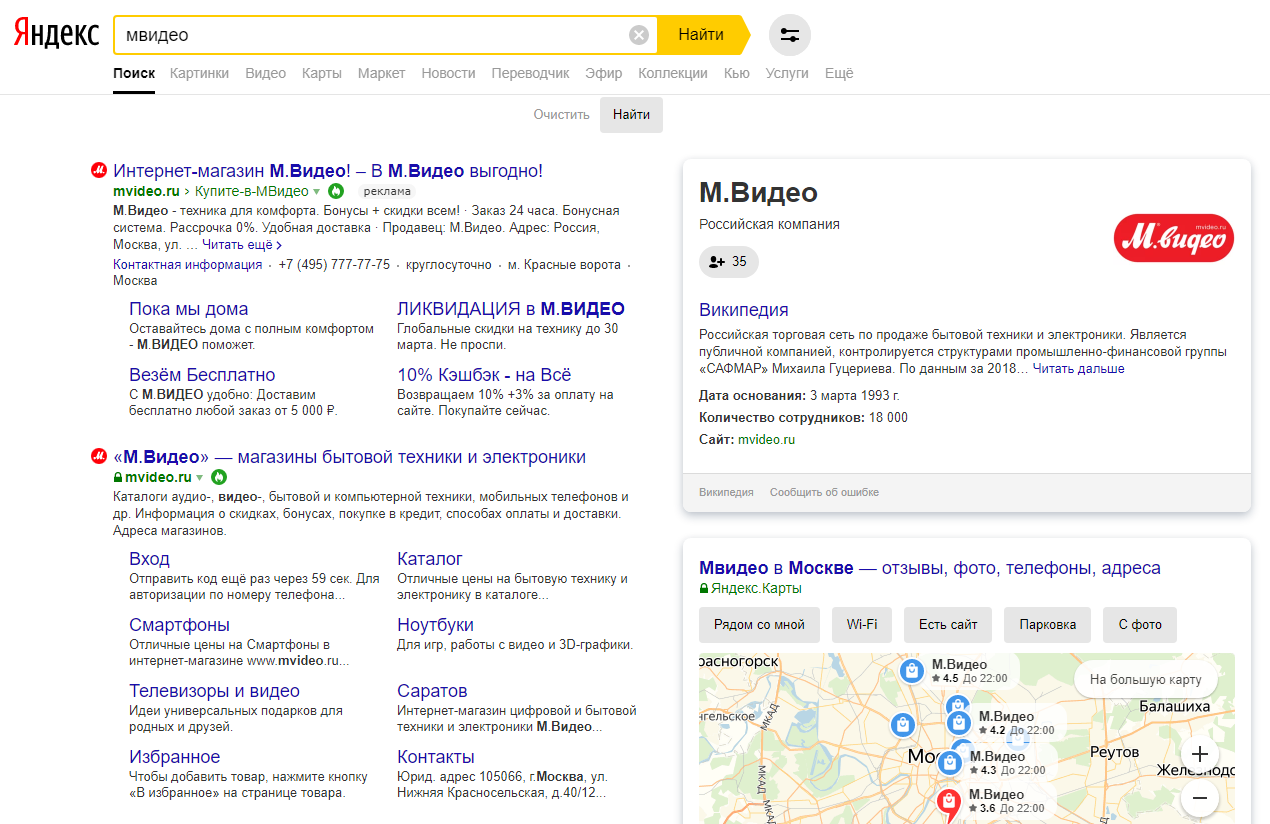
Task: Click the На большую карту button
Action: (1146, 680)
